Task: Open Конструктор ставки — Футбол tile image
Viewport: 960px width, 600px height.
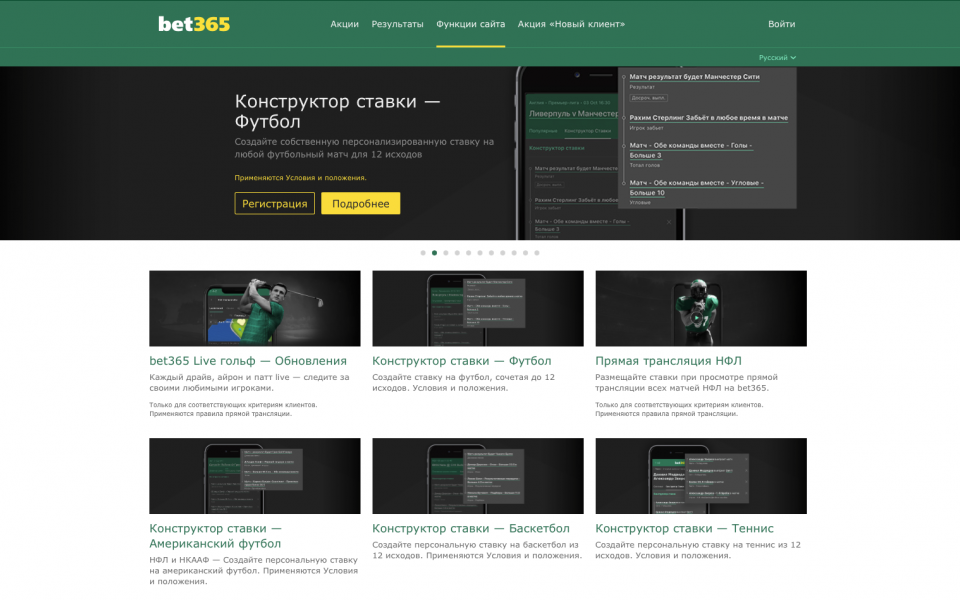Action: click(477, 308)
